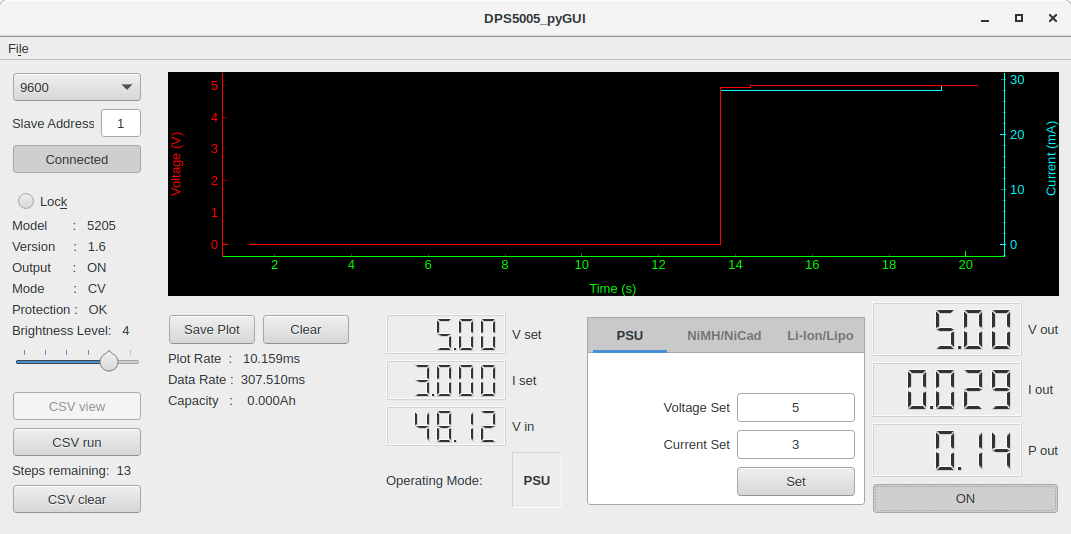Switch to the NiMH/NiCad tab
1071x534 pixels.
point(724,335)
